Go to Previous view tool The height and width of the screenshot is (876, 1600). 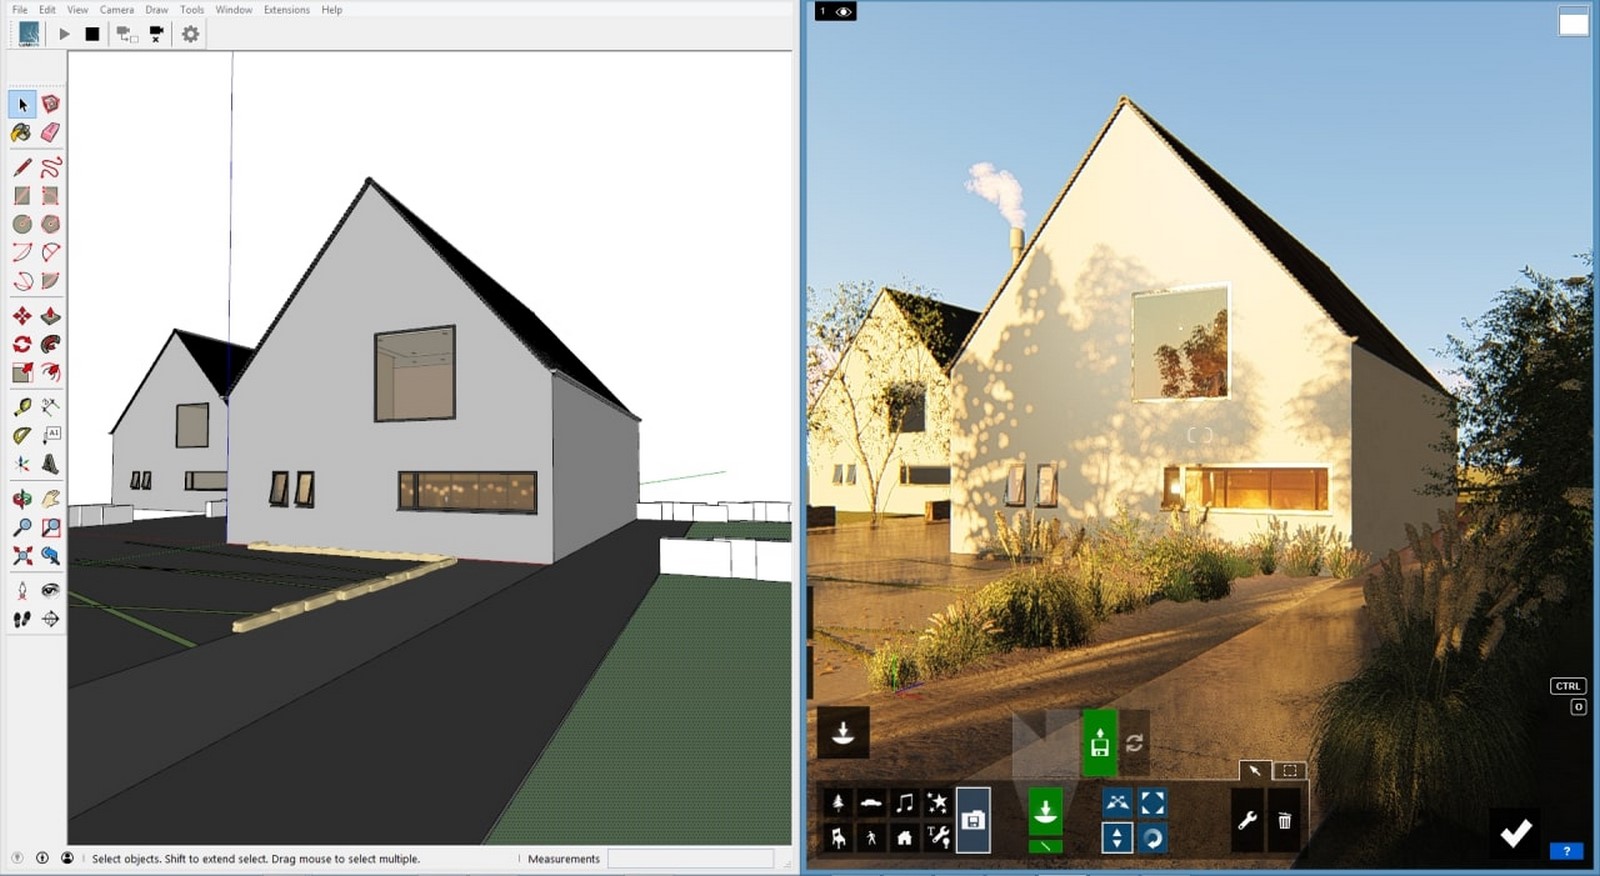coord(50,555)
